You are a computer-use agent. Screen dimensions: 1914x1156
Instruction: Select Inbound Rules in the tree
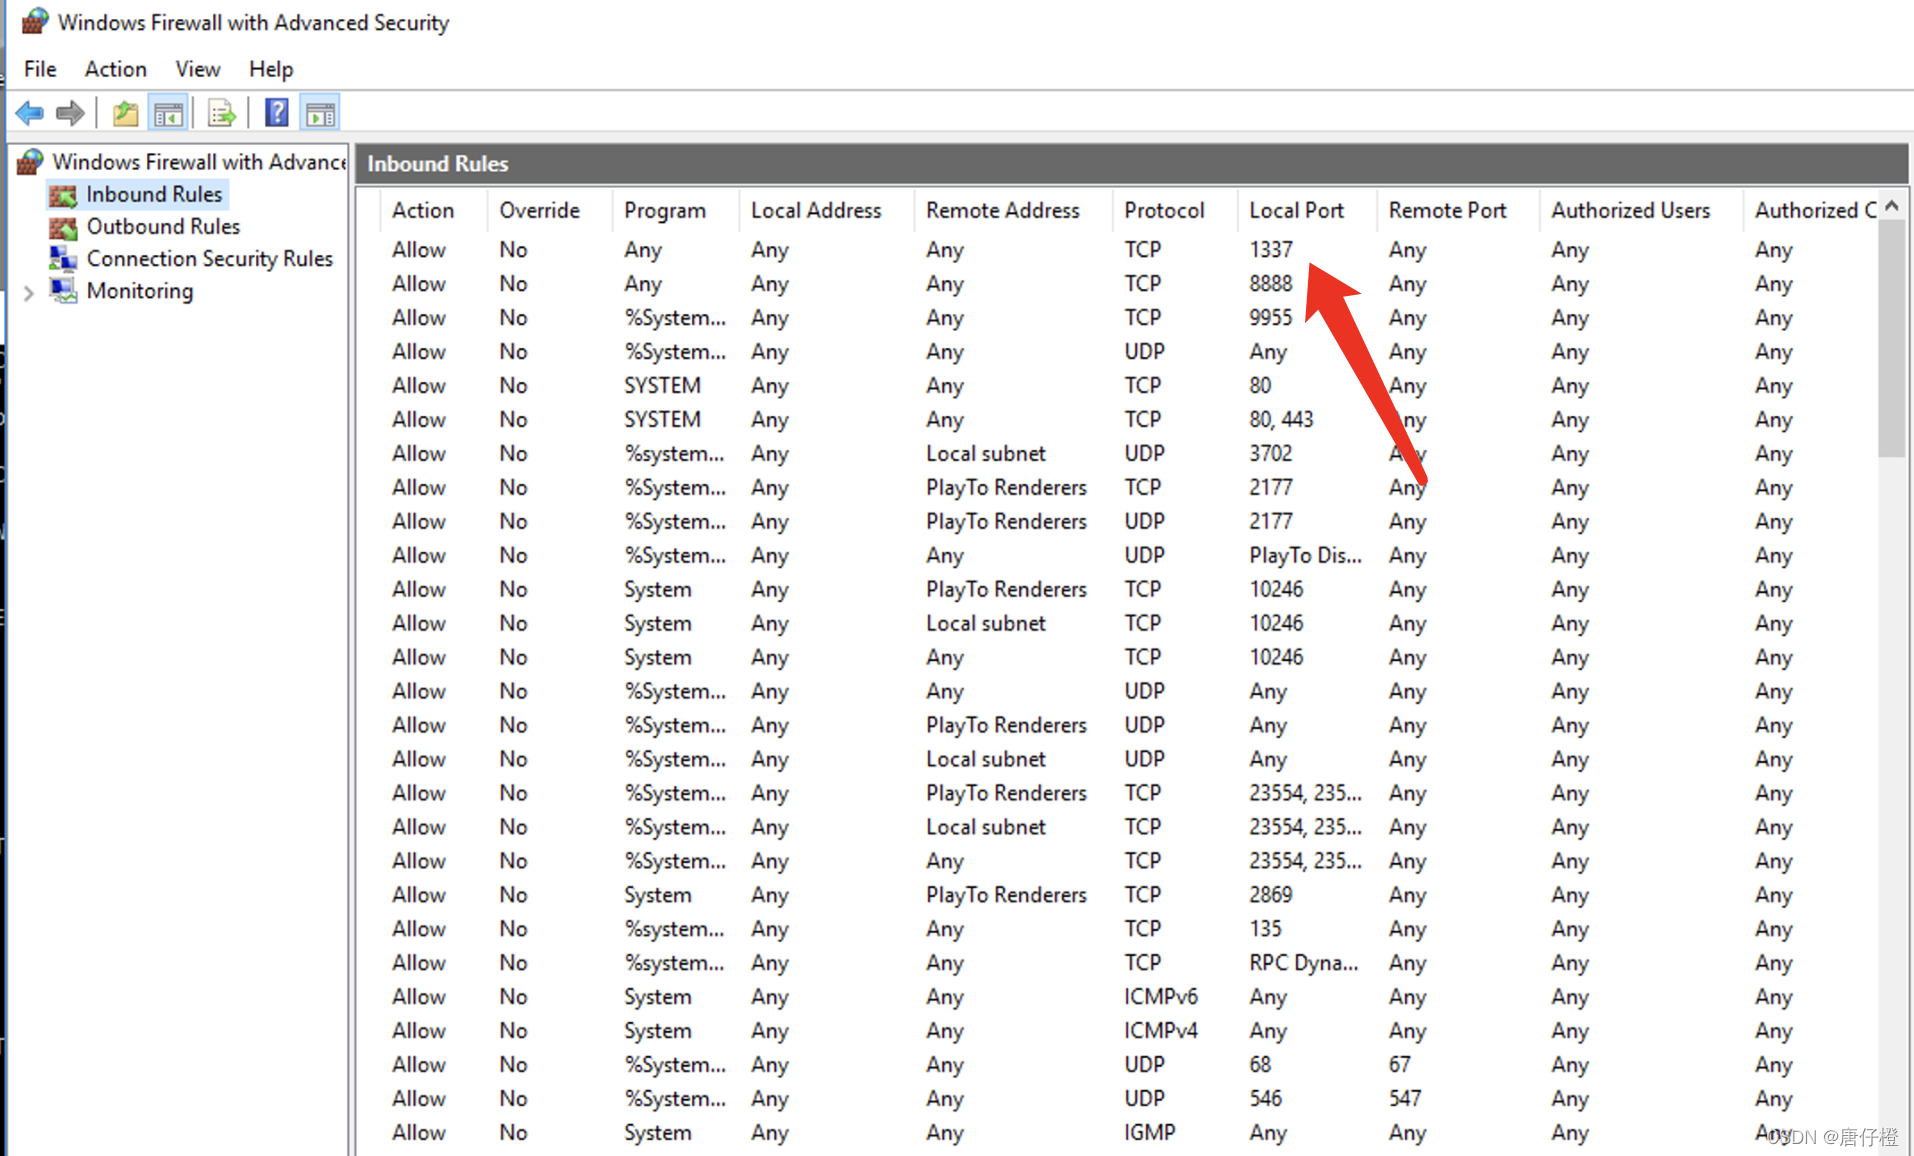click(x=154, y=194)
